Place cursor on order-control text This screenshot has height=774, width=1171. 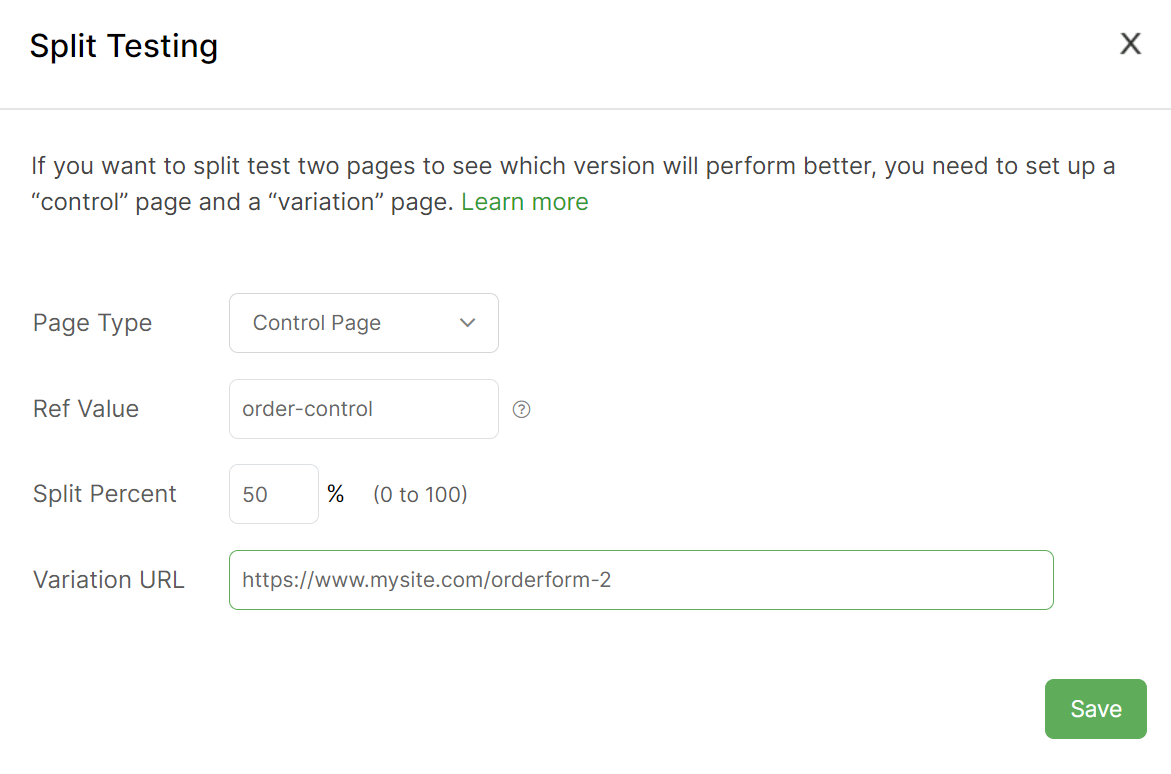click(307, 409)
